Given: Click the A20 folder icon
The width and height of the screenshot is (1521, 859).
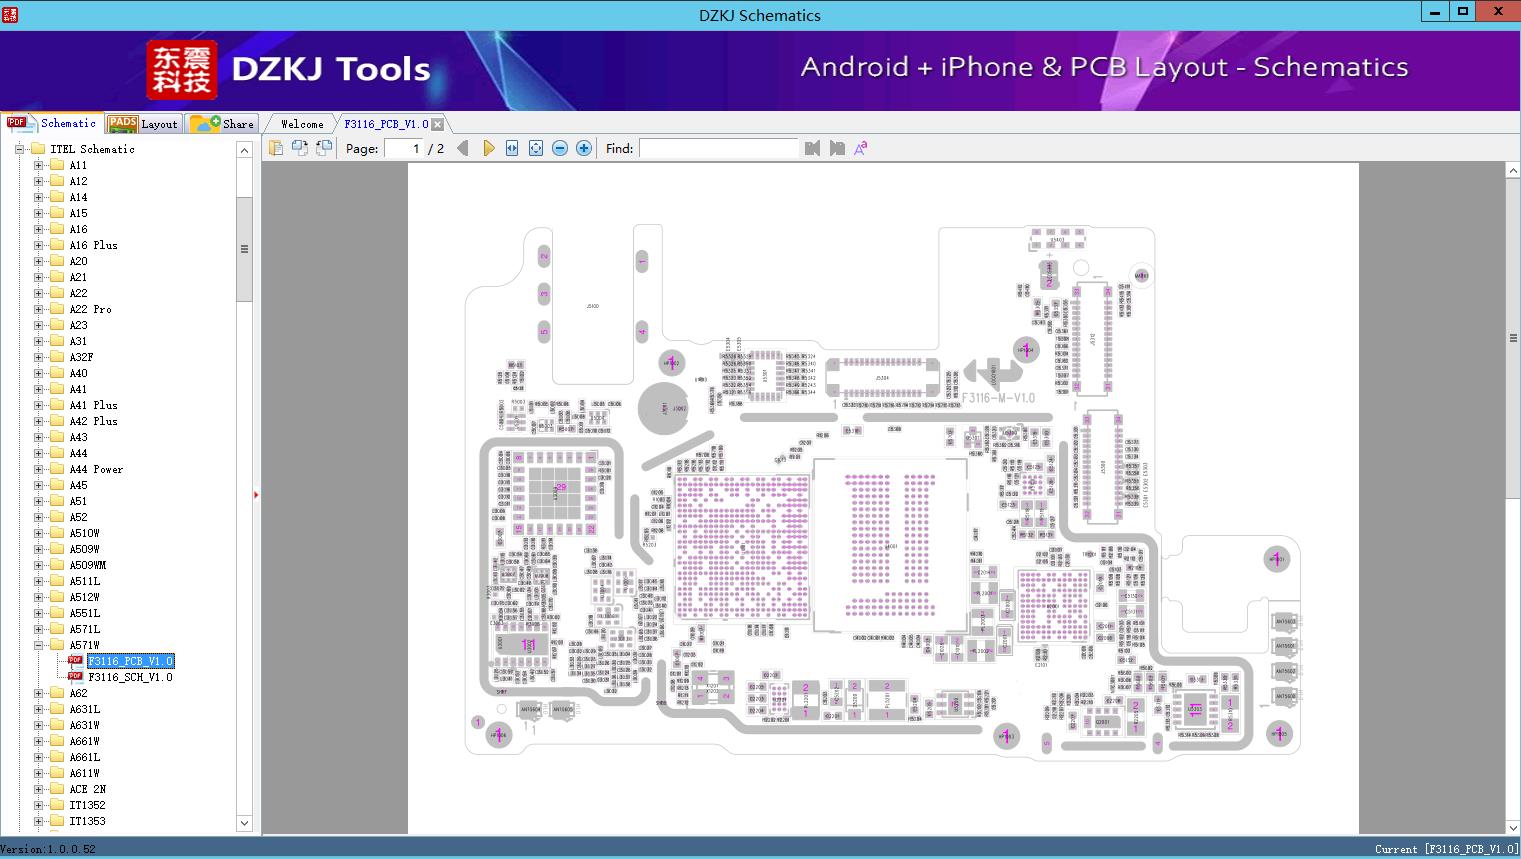Looking at the screenshot, I should pyautogui.click(x=57, y=261).
